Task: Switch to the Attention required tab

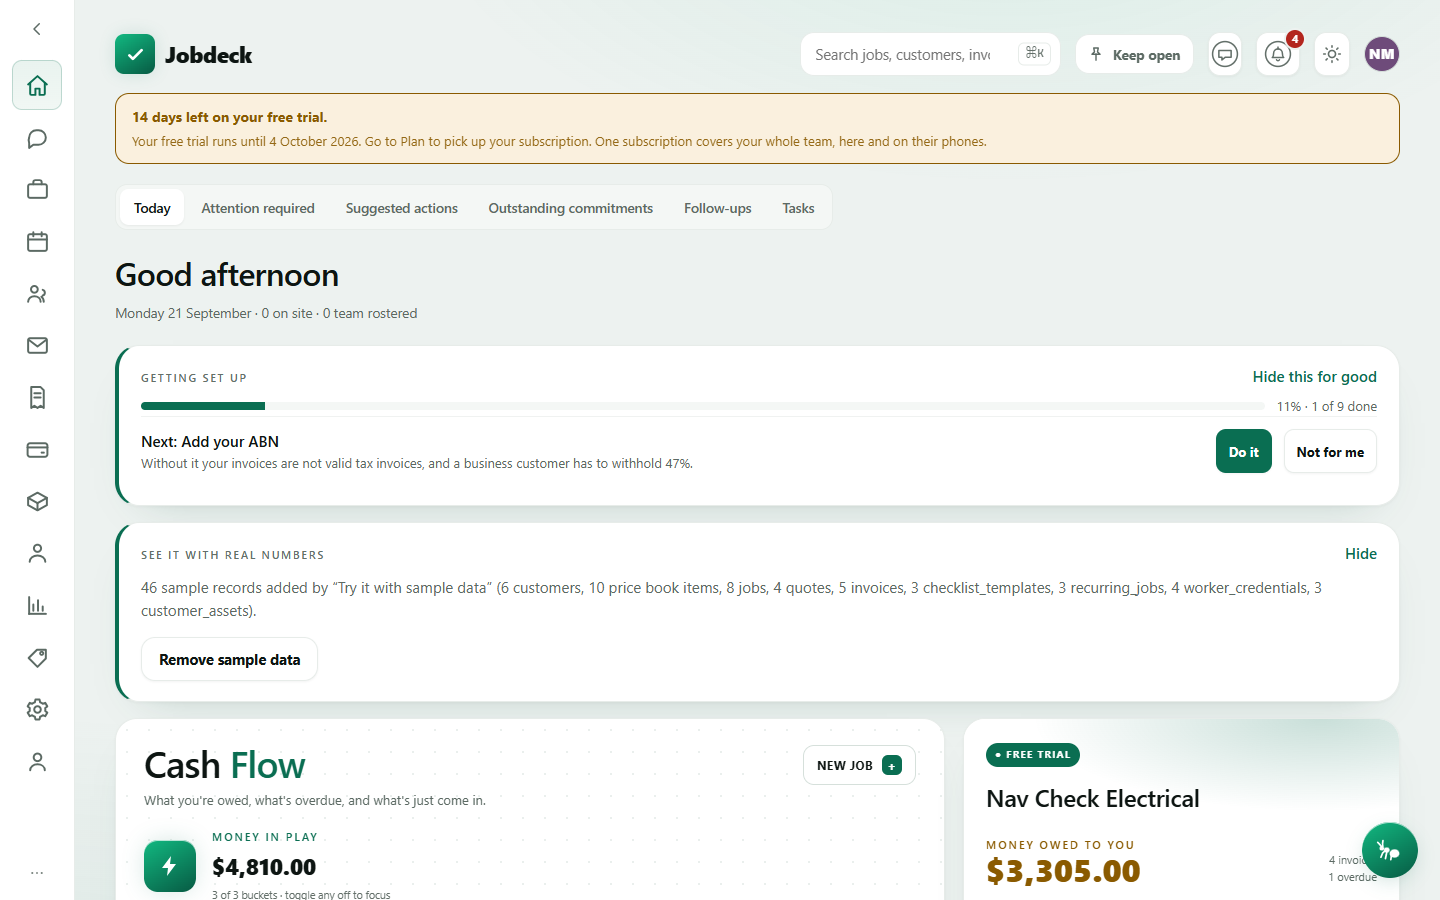Action: click(x=258, y=208)
